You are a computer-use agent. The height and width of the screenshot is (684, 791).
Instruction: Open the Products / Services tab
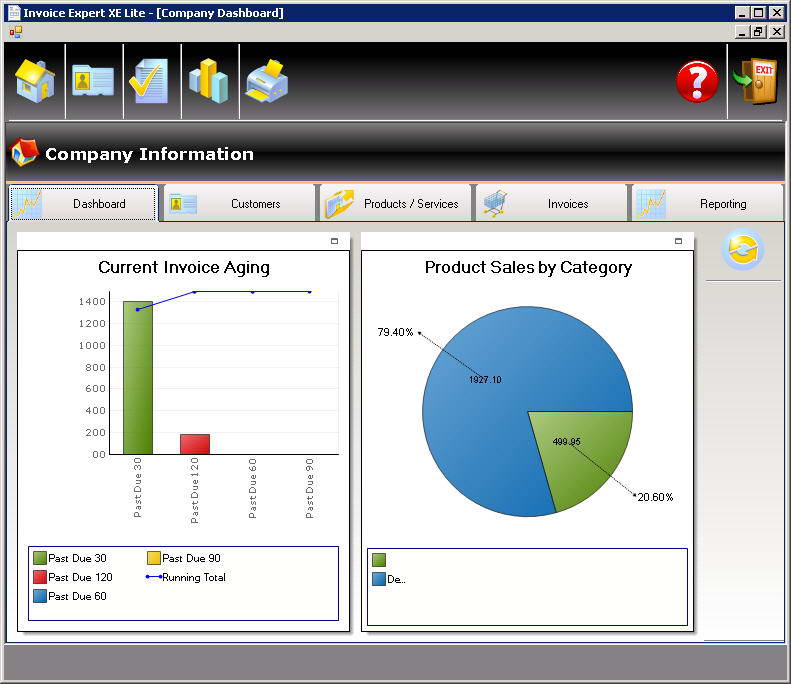395,204
